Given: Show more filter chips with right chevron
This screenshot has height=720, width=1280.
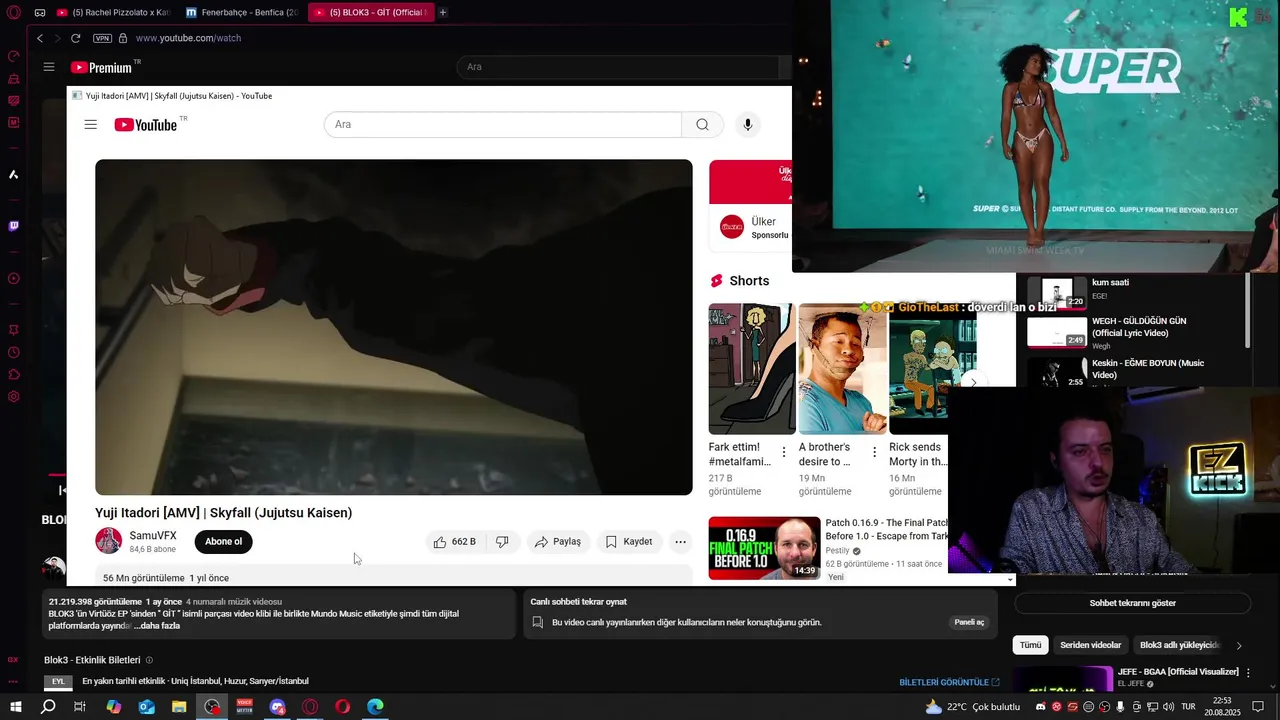Looking at the screenshot, I should coord(1239,646).
